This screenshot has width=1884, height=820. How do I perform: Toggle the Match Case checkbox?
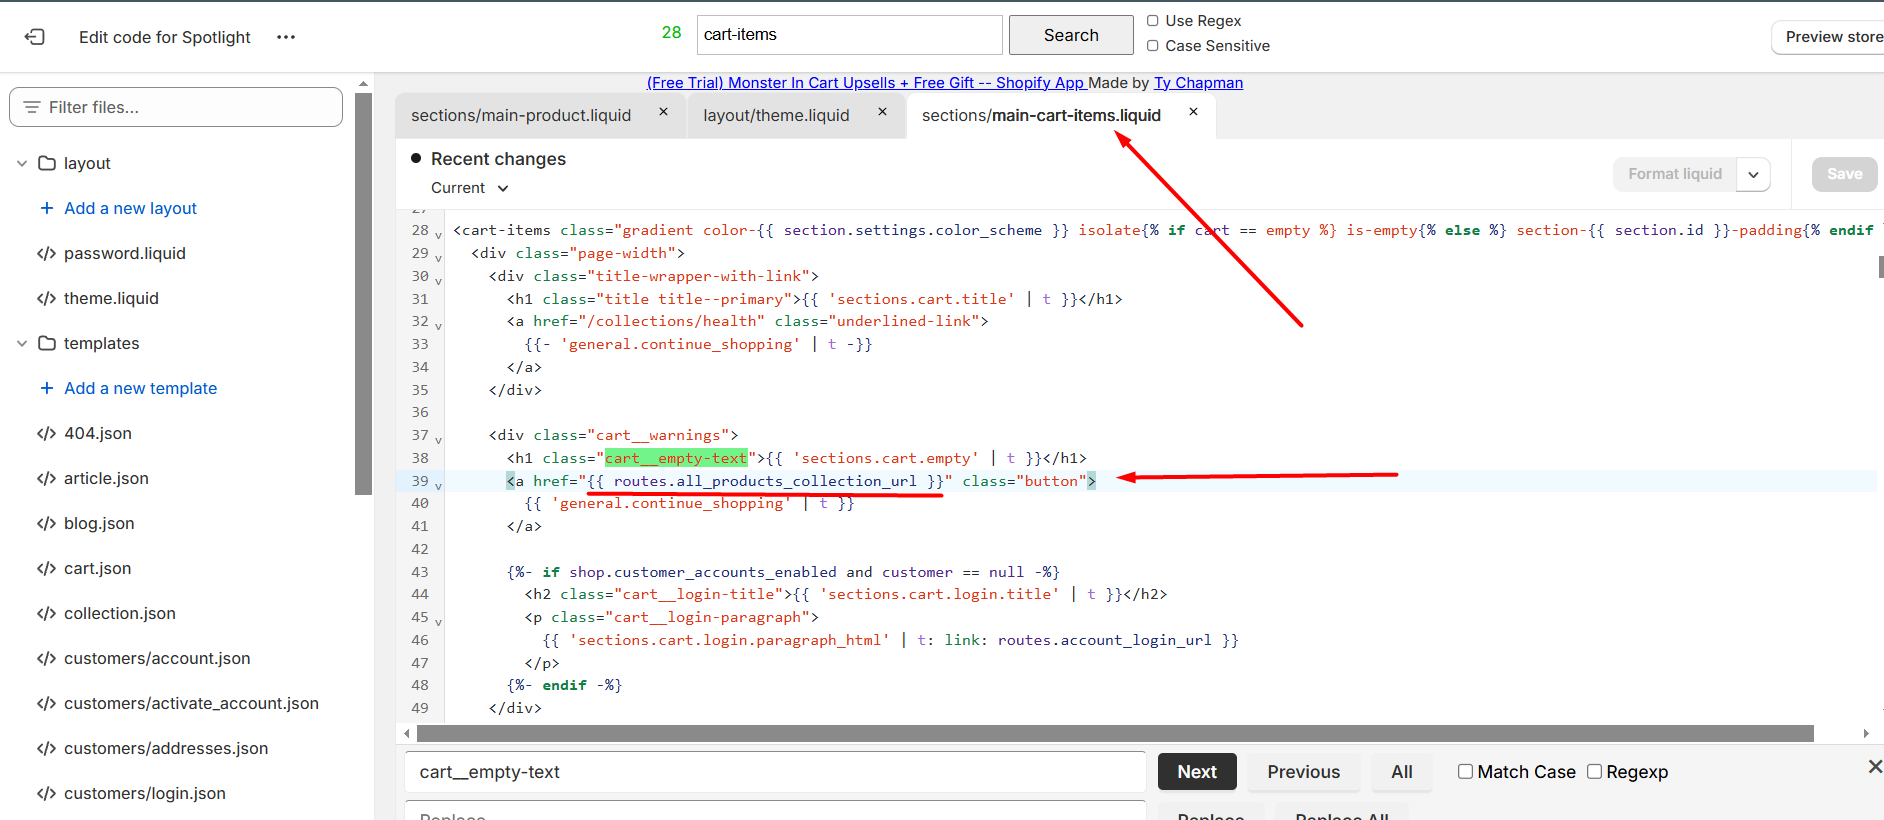tap(1465, 771)
